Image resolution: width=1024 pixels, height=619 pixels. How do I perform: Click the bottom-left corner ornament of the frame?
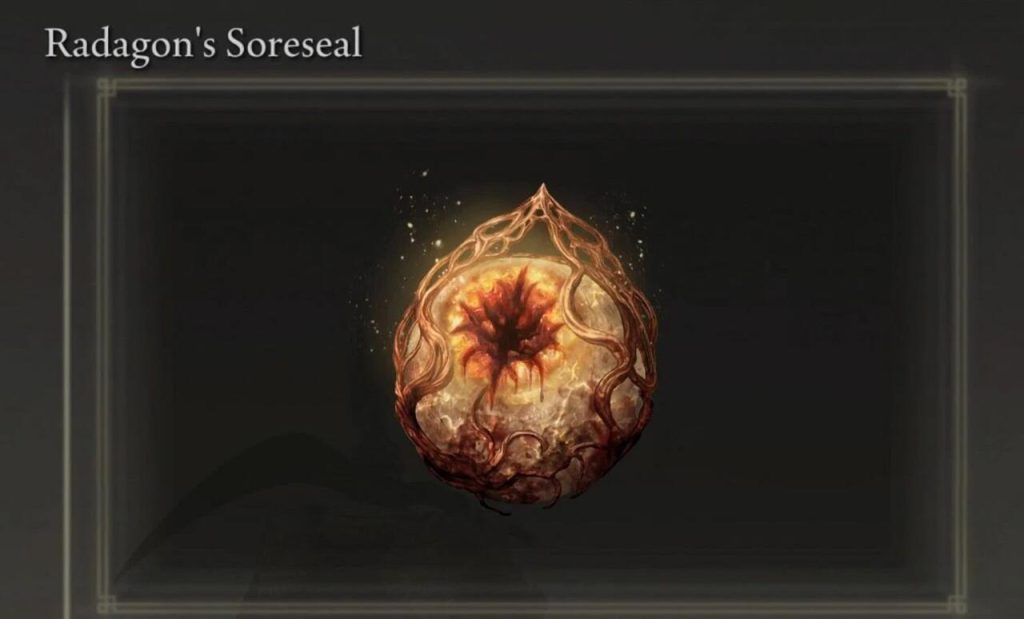click(x=106, y=604)
